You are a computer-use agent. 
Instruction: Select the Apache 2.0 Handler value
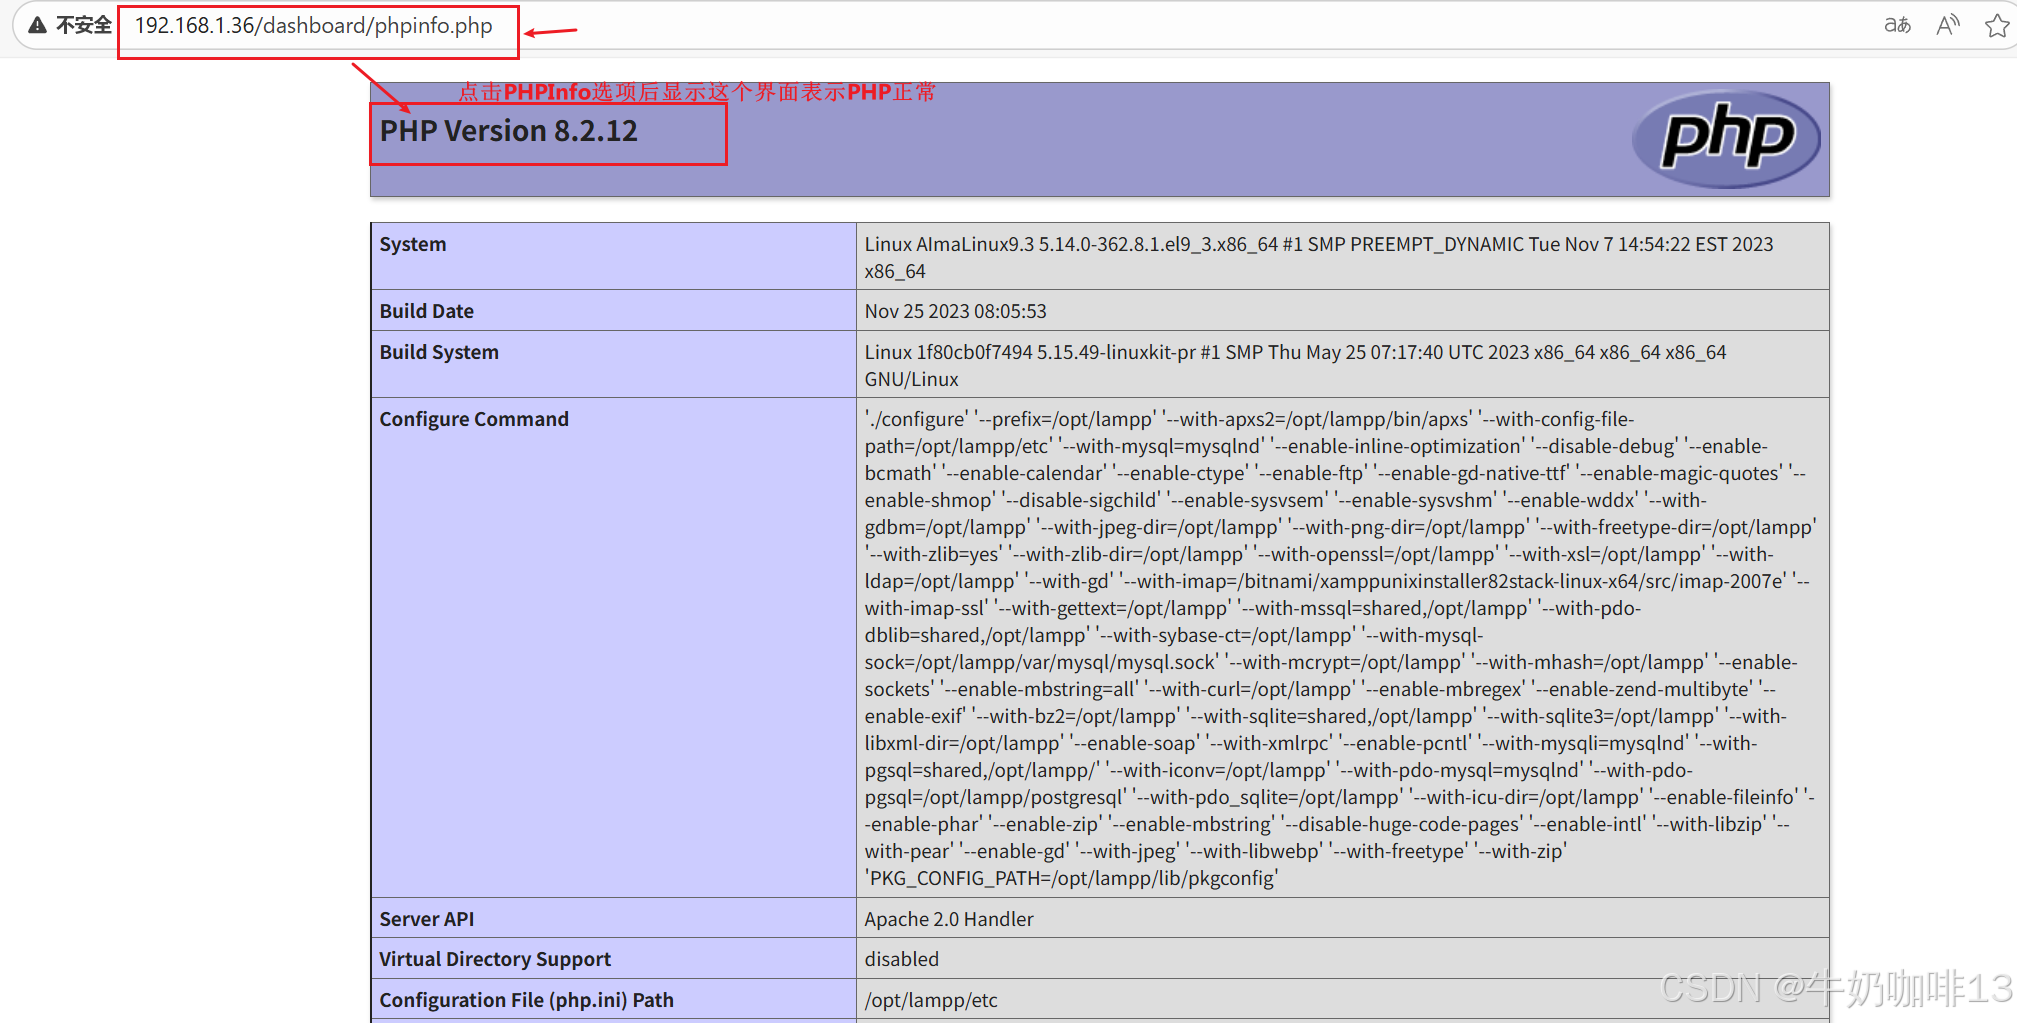pyautogui.click(x=949, y=919)
